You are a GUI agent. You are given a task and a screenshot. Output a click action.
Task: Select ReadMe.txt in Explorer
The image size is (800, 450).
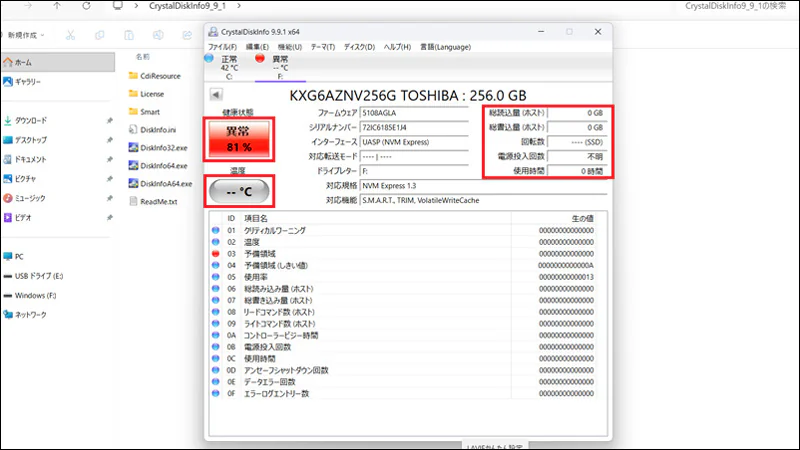[x=154, y=202]
